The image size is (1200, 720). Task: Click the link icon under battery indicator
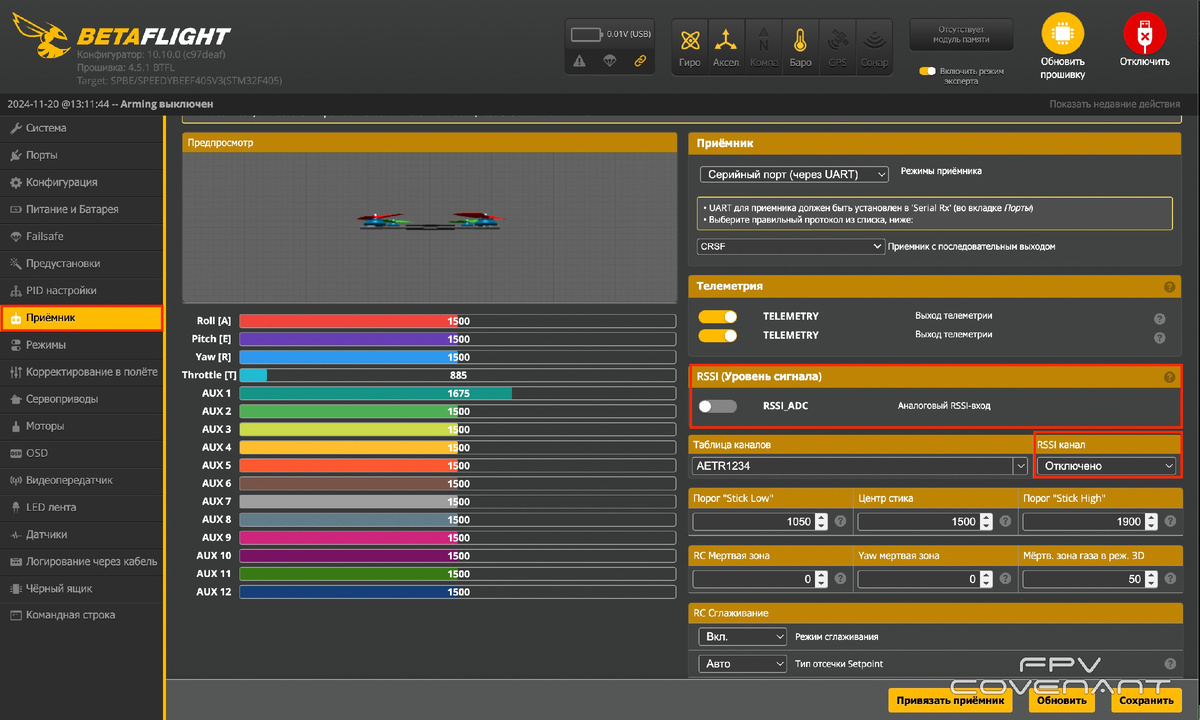640,61
